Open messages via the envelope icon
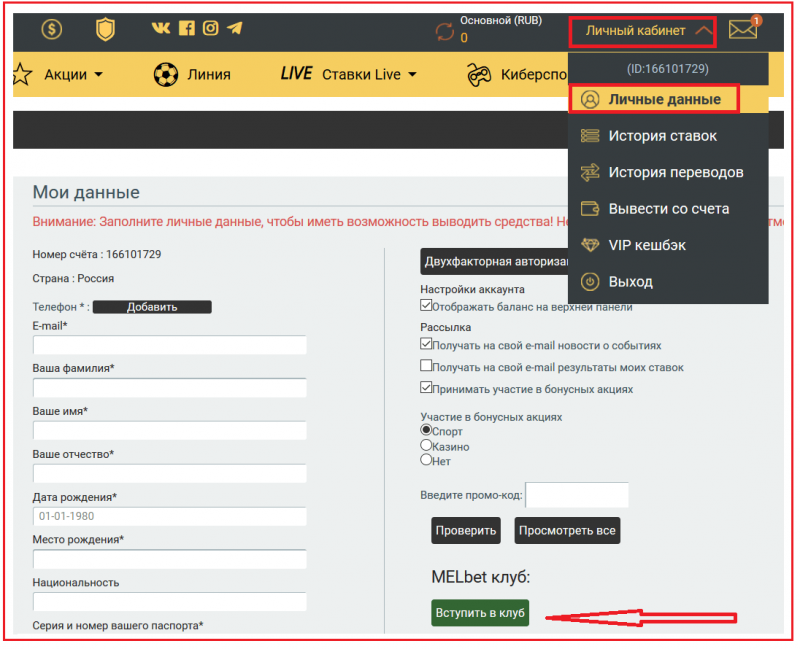Image resolution: width=800 pixels, height=649 pixels. tap(742, 30)
